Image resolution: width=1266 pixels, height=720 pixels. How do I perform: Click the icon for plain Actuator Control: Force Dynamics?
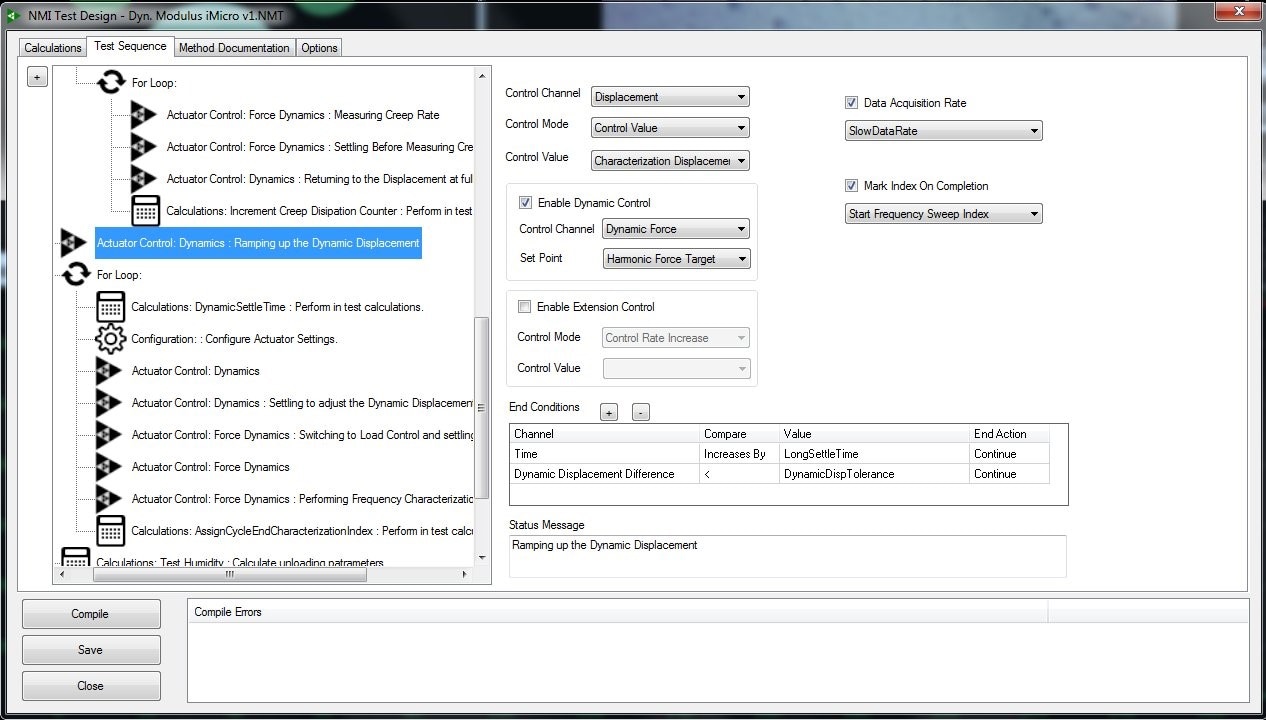point(109,466)
